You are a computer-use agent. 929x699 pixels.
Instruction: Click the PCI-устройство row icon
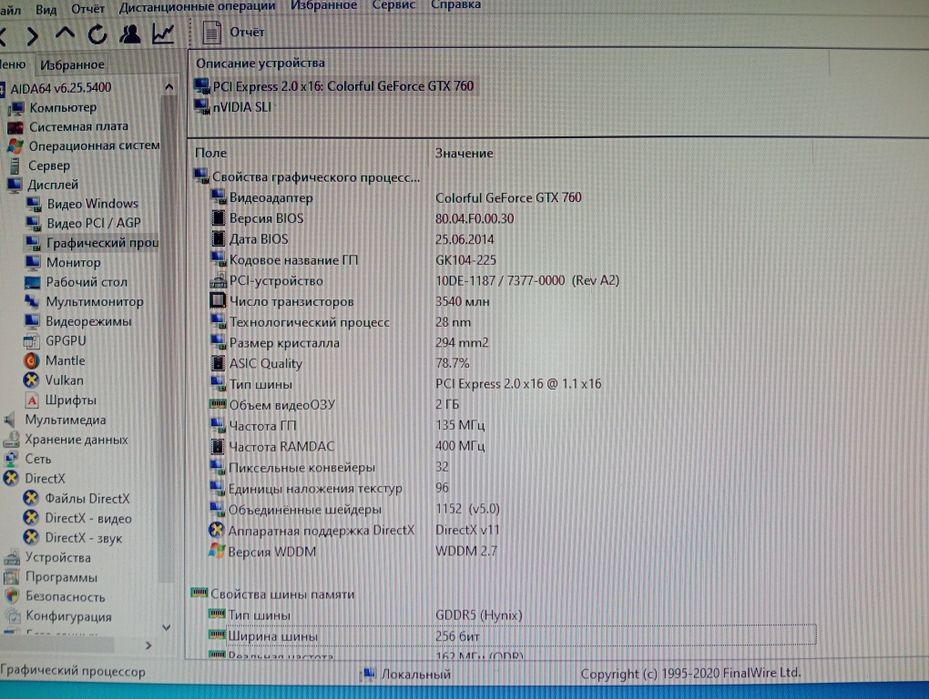pos(218,281)
